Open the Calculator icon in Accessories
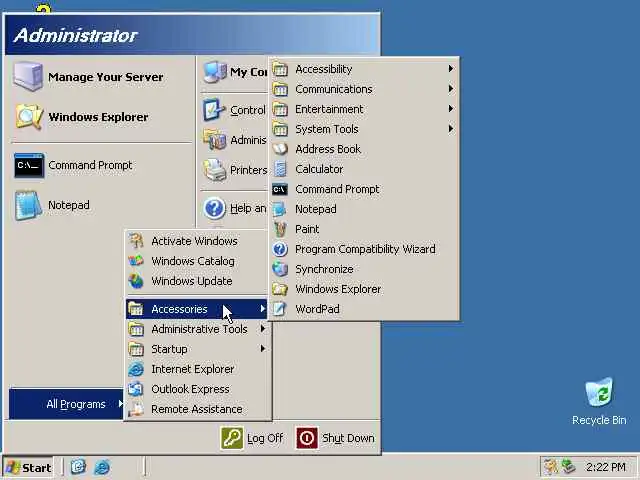Viewport: 640px width, 480px height. (x=280, y=169)
